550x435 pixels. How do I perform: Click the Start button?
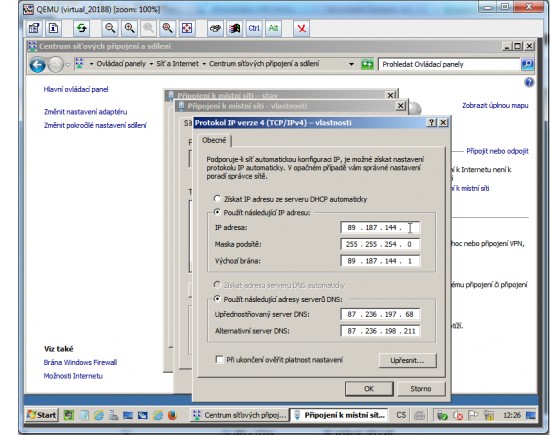(42, 415)
